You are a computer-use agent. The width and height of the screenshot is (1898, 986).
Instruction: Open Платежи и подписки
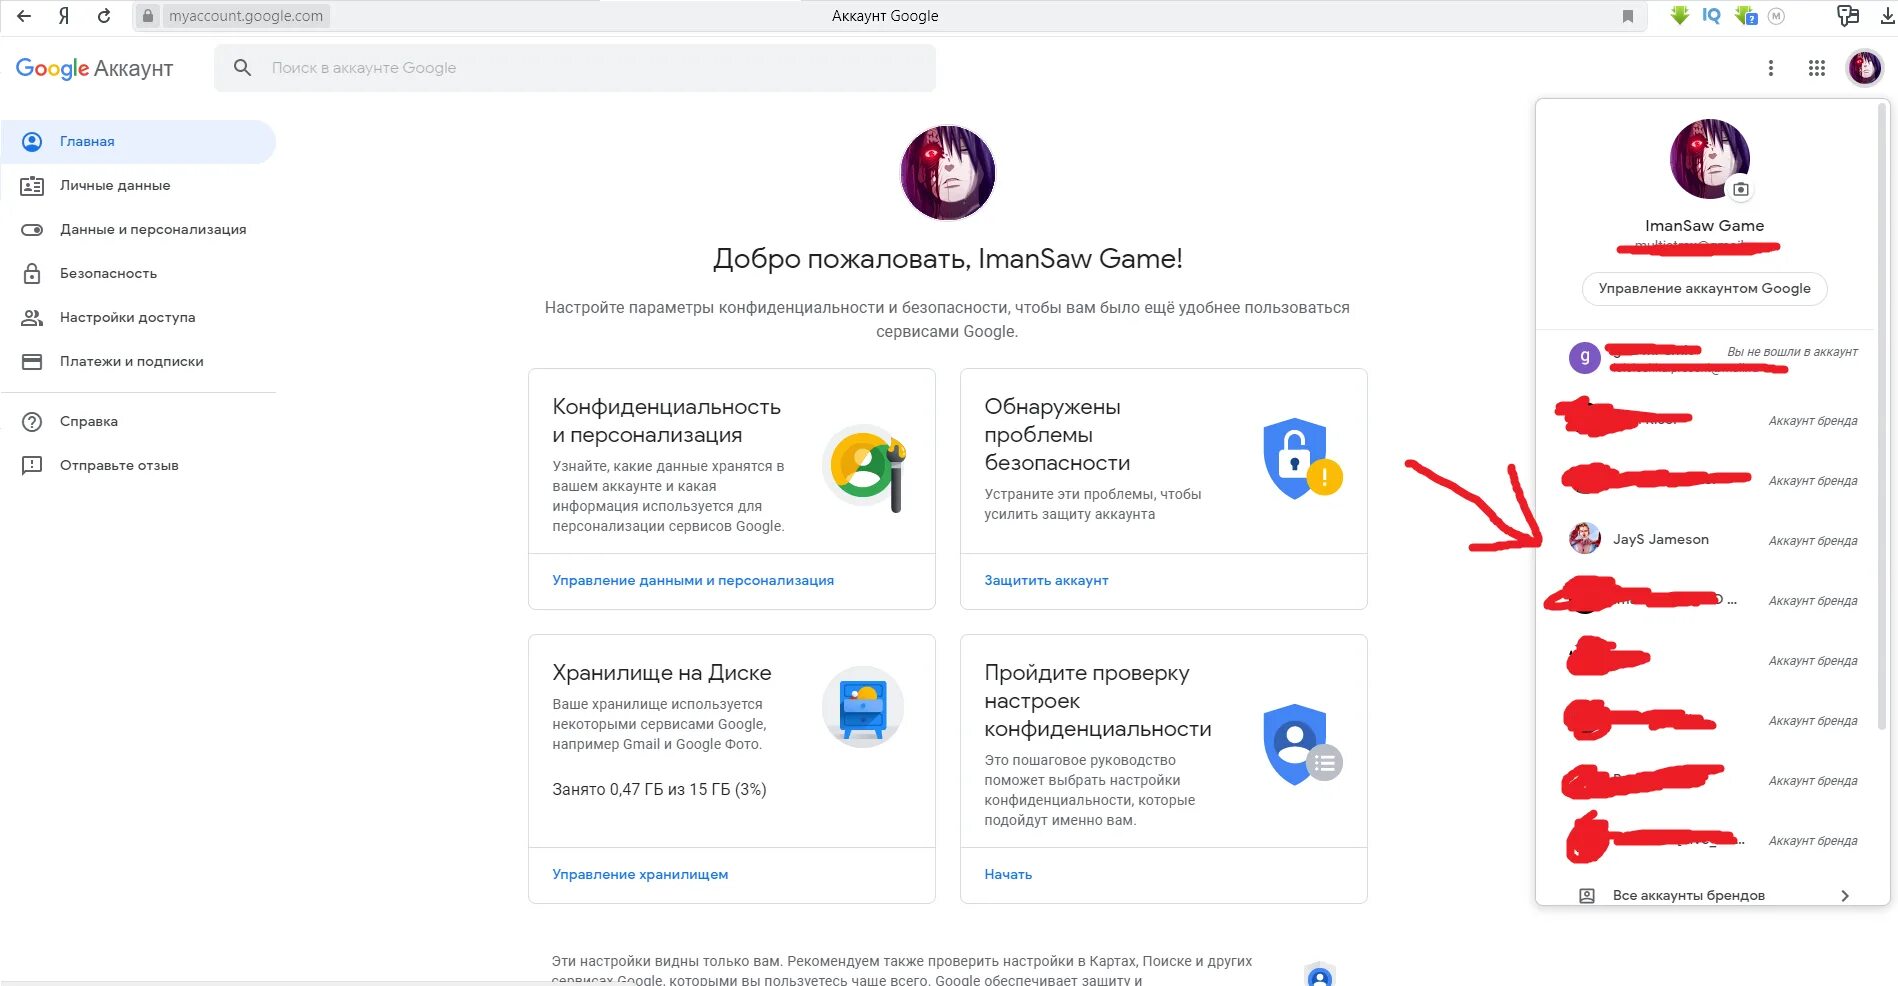[x=138, y=362]
